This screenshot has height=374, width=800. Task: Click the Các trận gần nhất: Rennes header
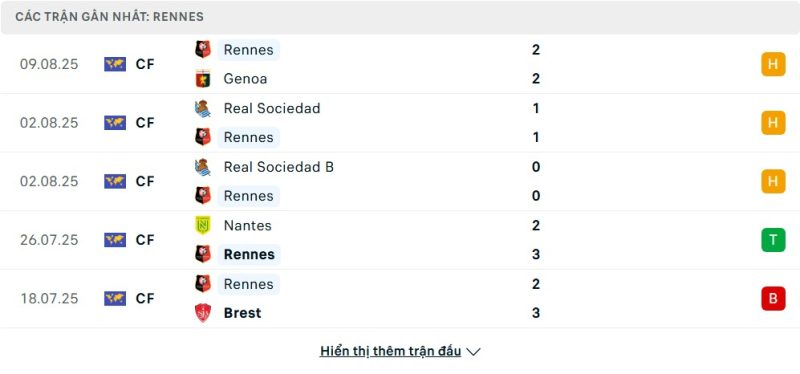click(x=109, y=17)
